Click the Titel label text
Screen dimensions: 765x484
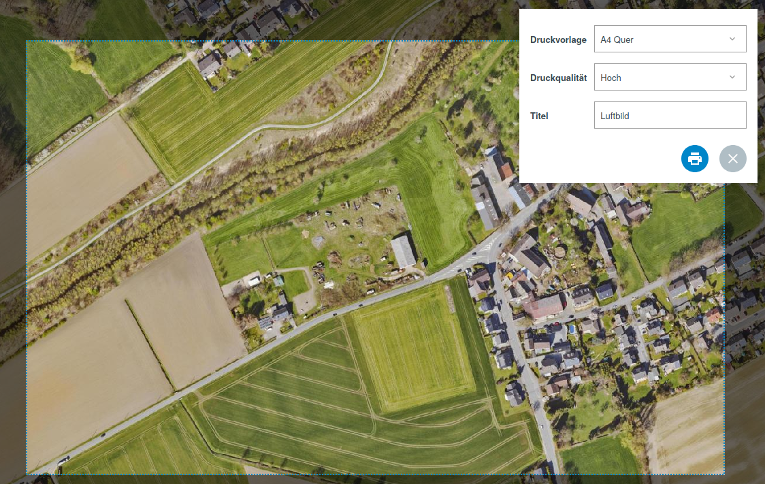(540, 115)
